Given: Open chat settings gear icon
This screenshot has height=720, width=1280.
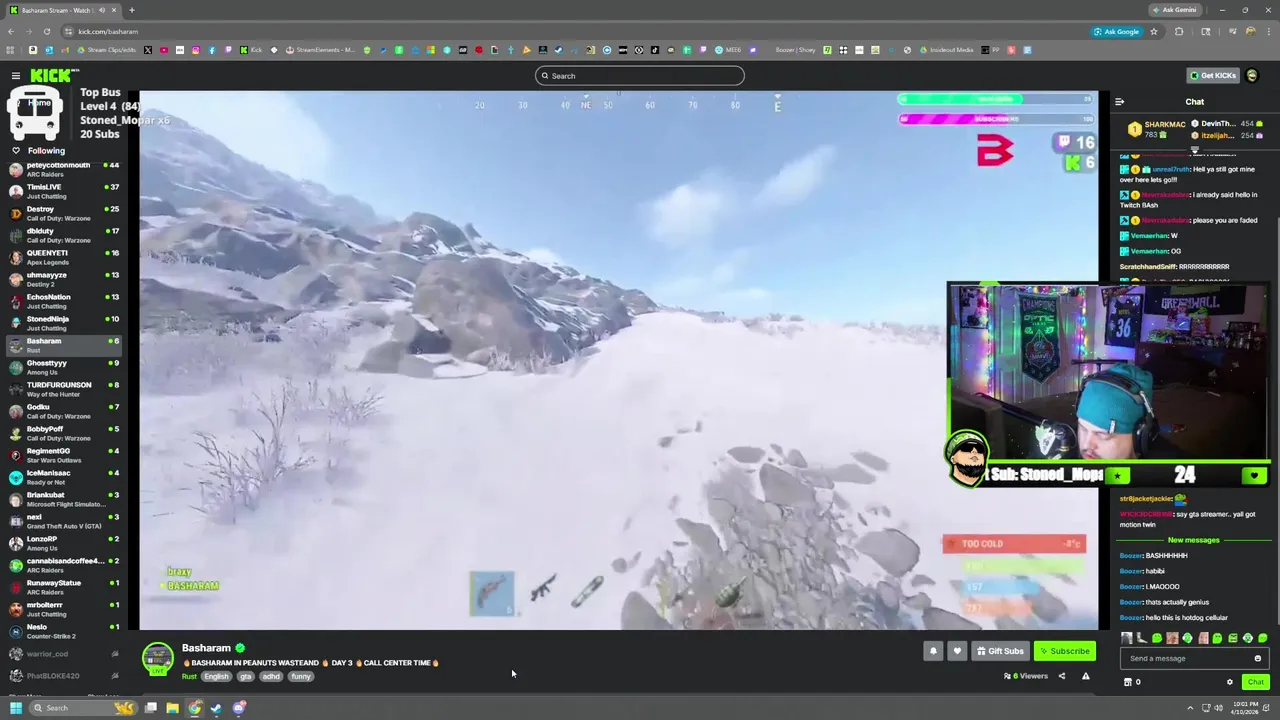Looking at the screenshot, I should click(x=1230, y=682).
